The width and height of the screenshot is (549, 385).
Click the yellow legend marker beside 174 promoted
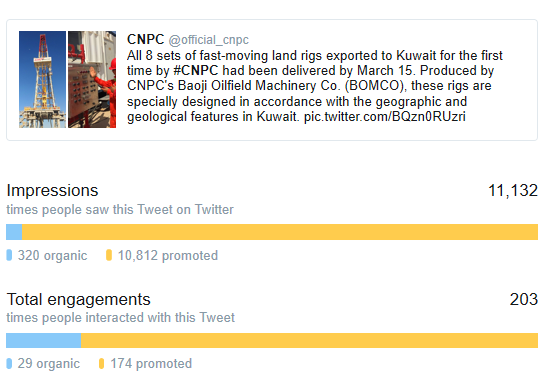[102, 364]
